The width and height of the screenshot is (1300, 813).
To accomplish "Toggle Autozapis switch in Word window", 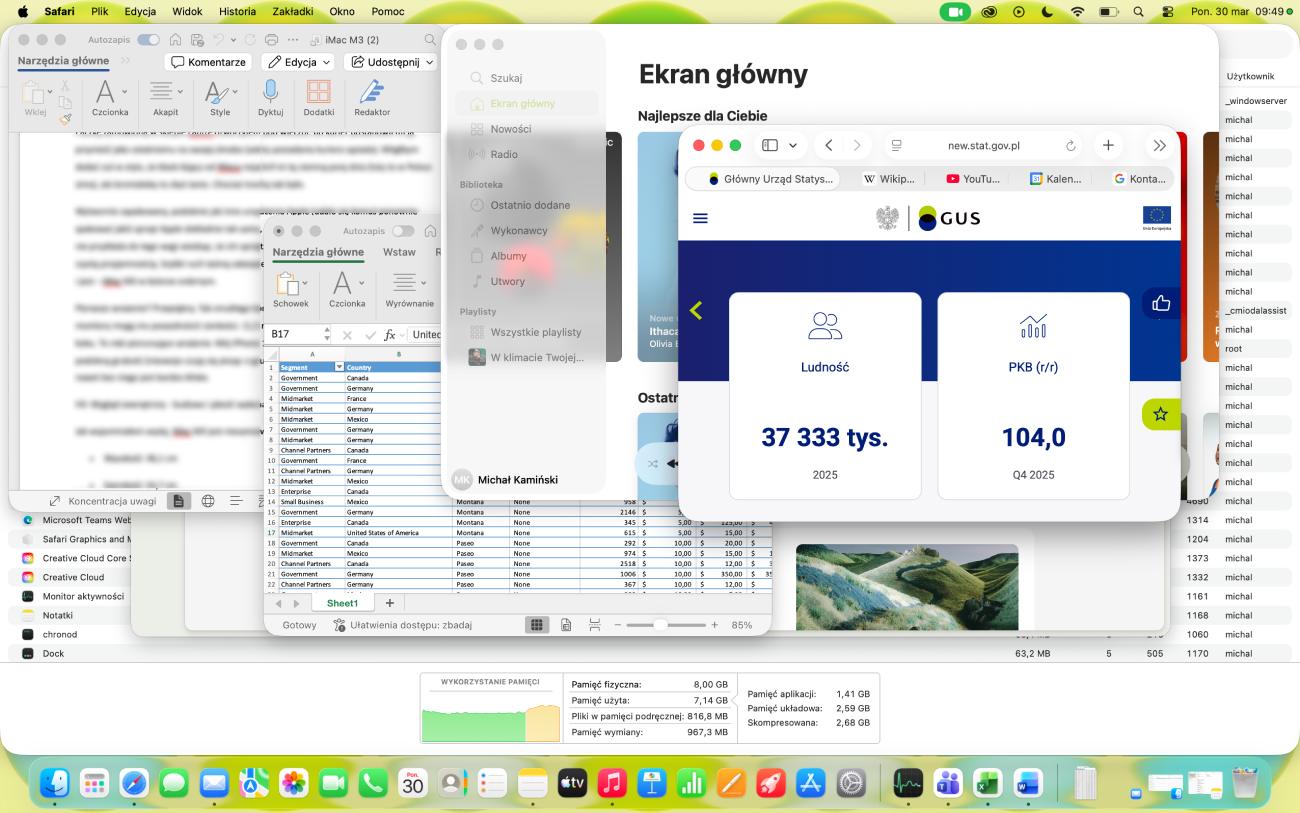I will [x=148, y=39].
